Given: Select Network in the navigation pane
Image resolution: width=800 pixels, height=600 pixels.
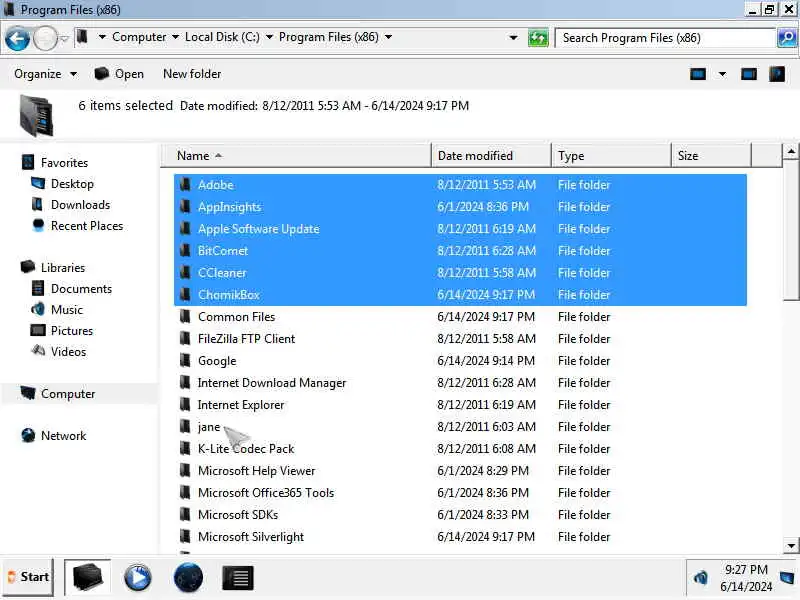Looking at the screenshot, I should 63,436.
